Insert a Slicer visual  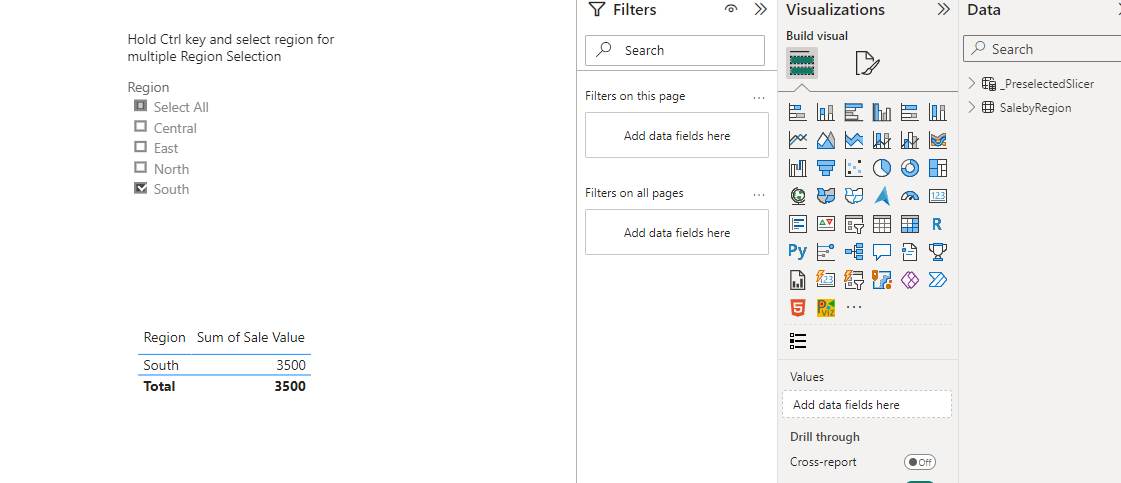854,224
